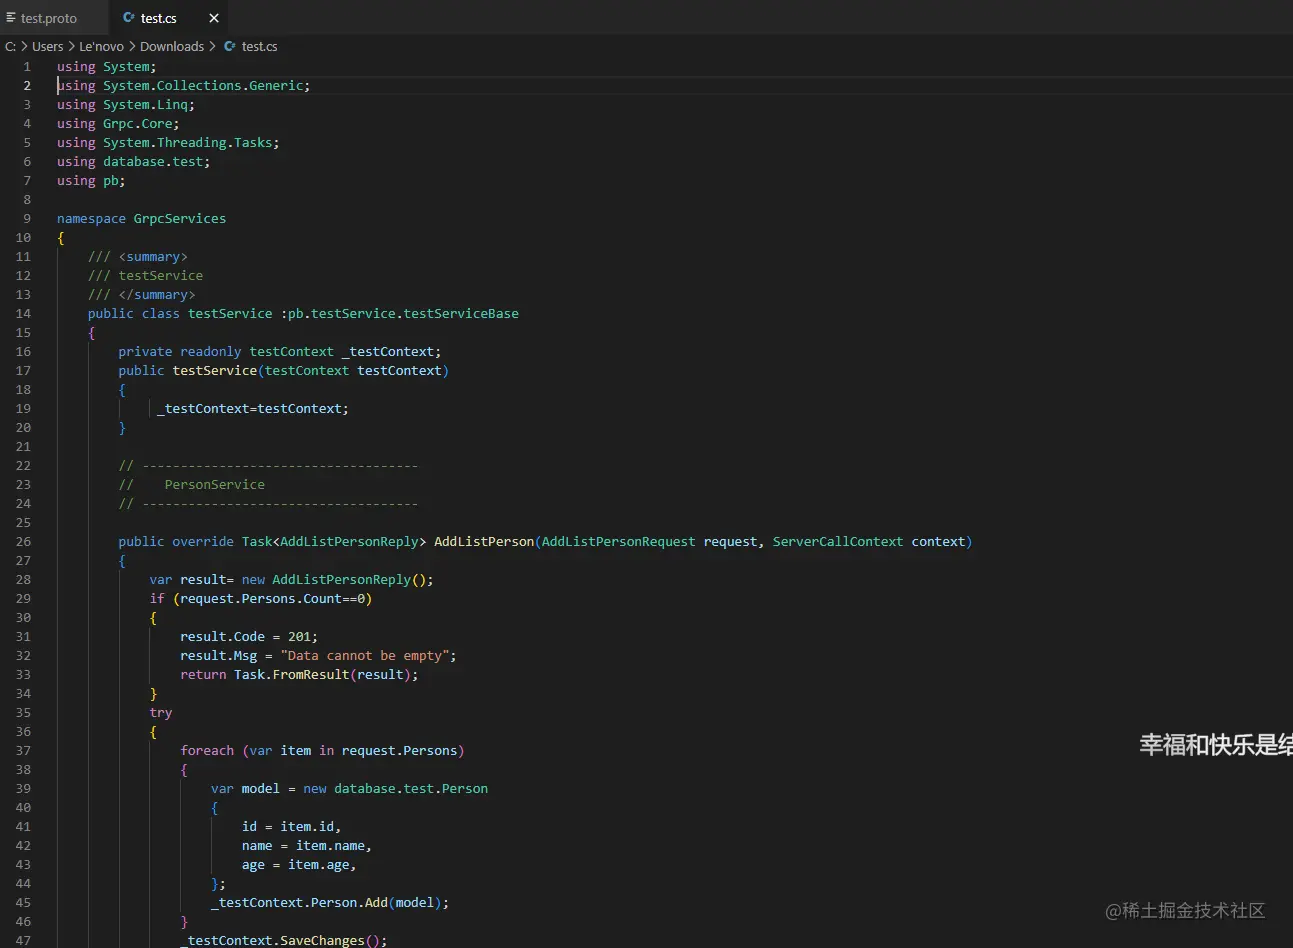Screen dimensions: 1293x948
Task: Click the testServiceBase class reference
Action: tap(461, 313)
